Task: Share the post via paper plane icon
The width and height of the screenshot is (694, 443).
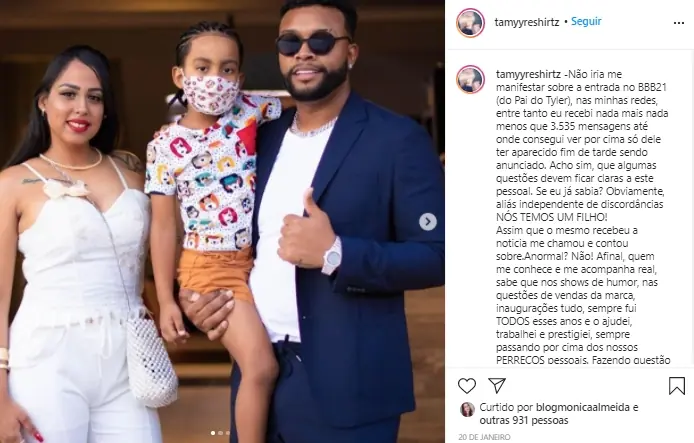Action: click(497, 385)
